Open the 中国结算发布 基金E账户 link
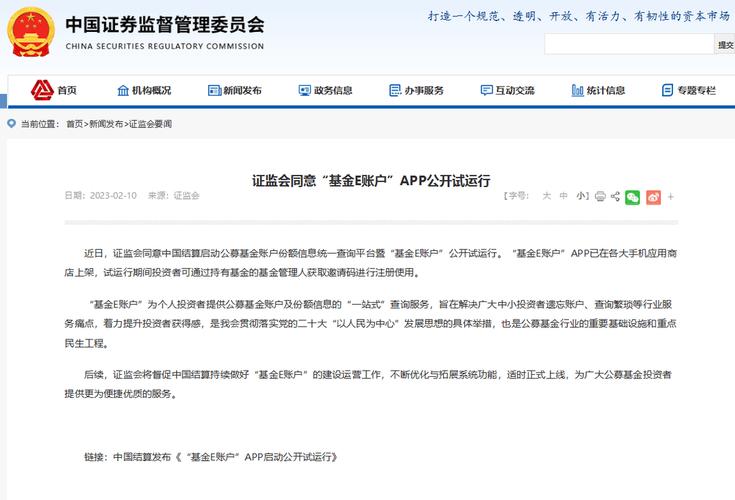Viewport: 735px width, 500px height. pos(225,457)
